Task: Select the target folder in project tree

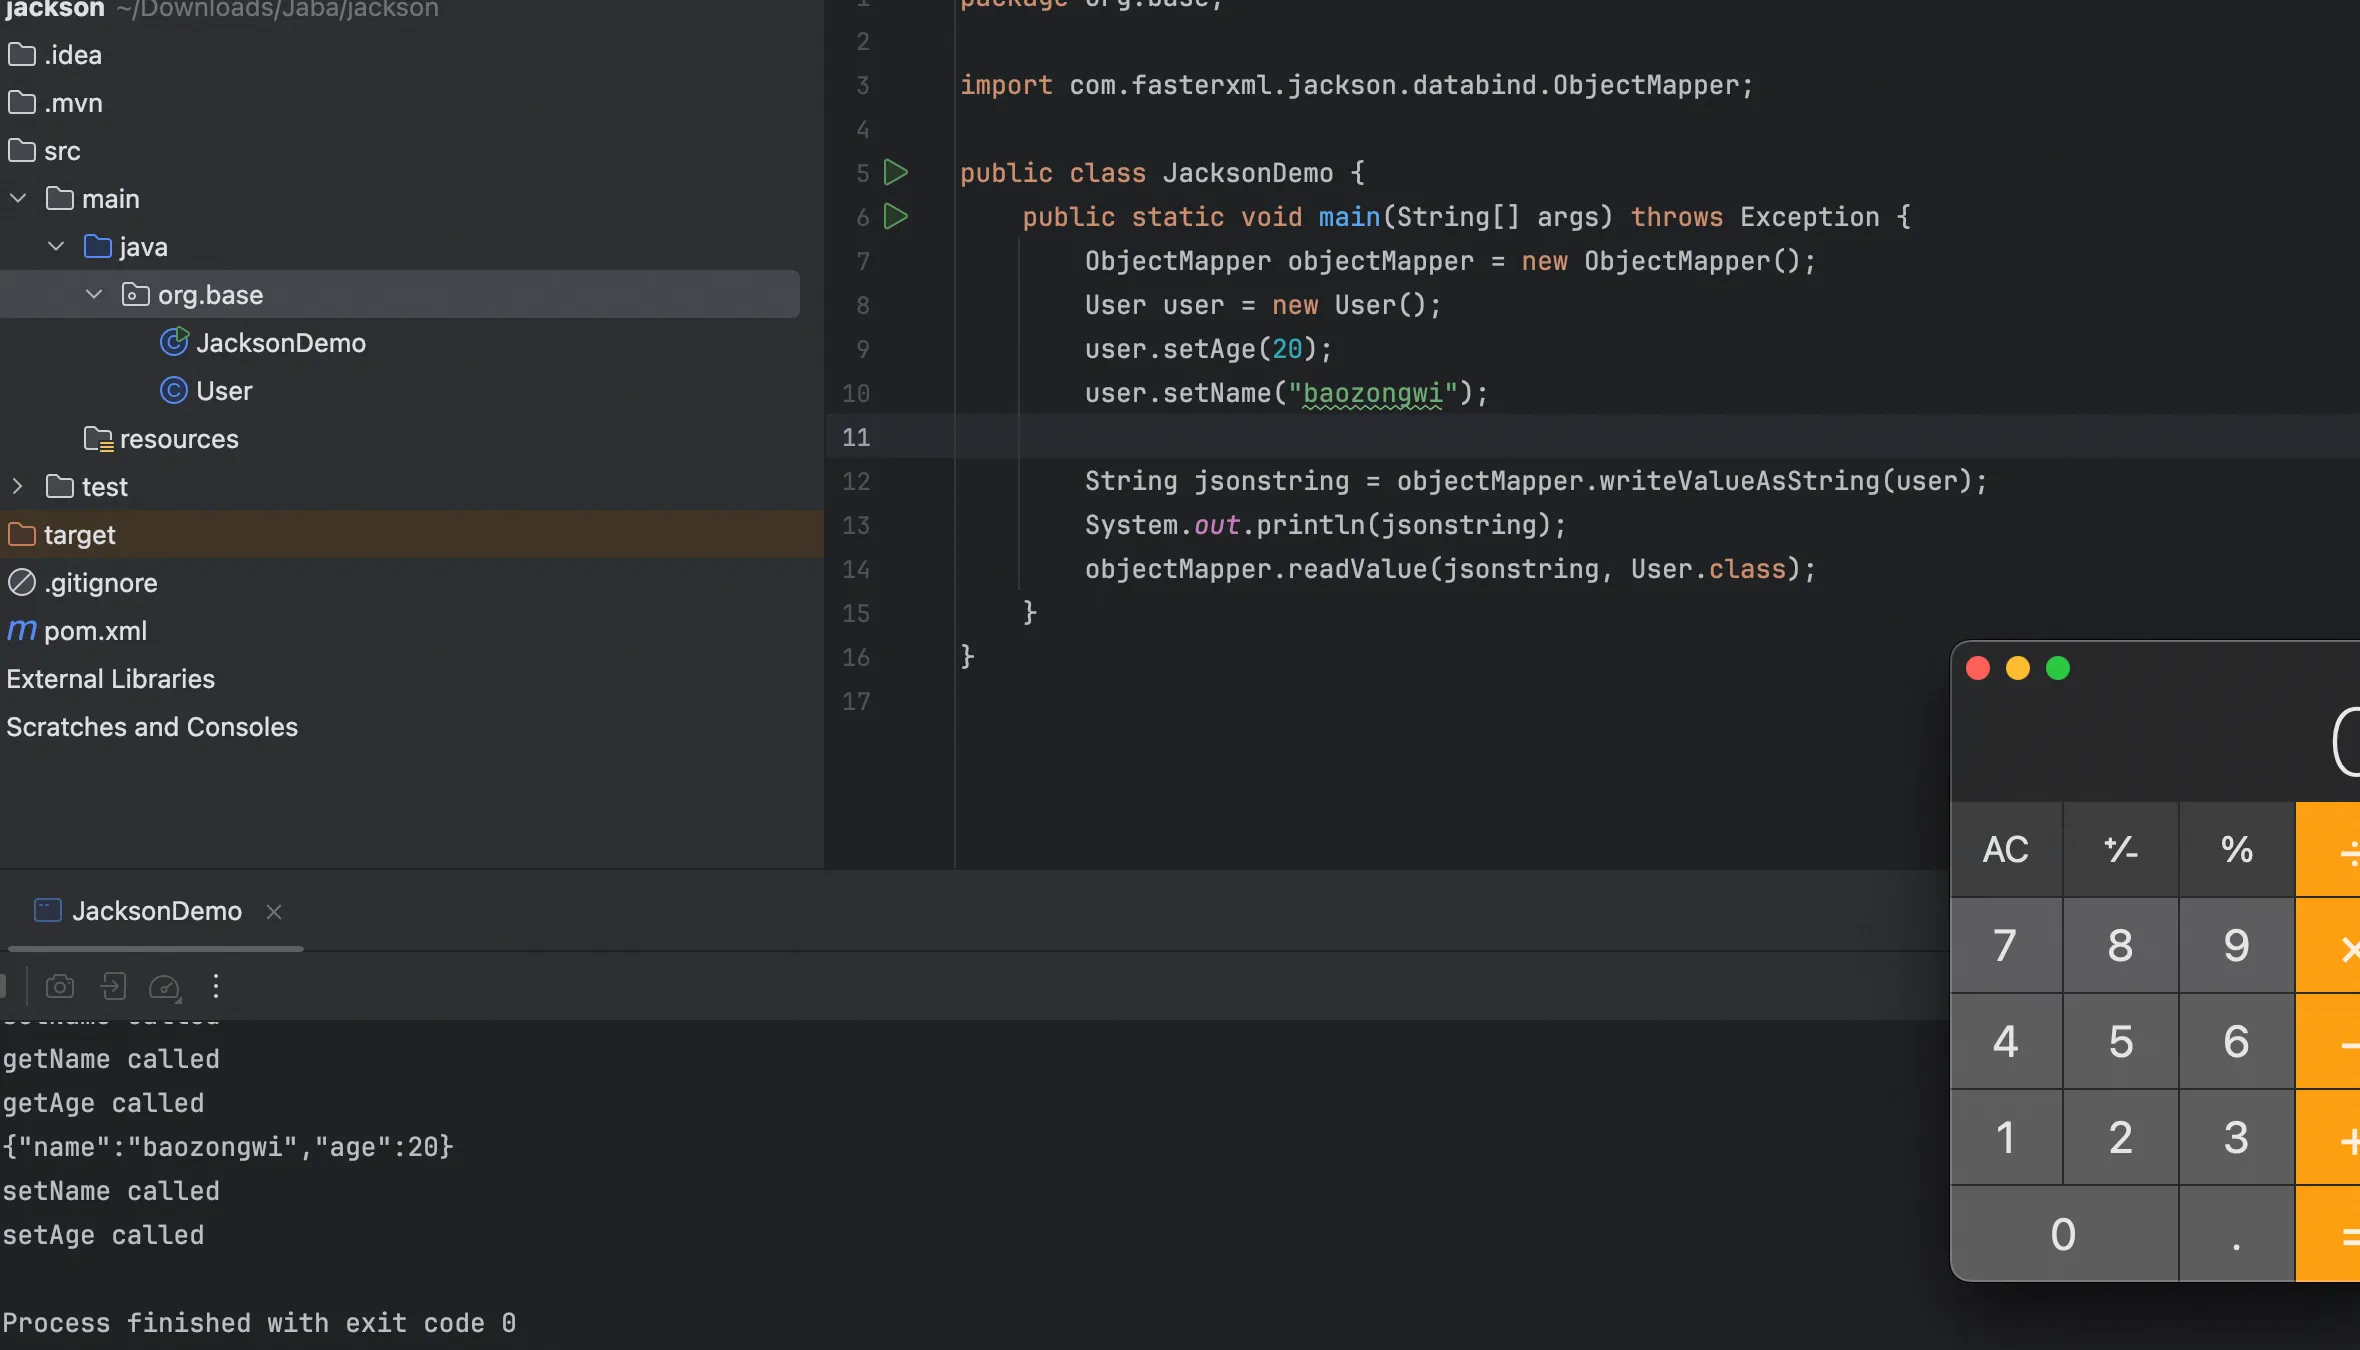Action: tap(80, 535)
